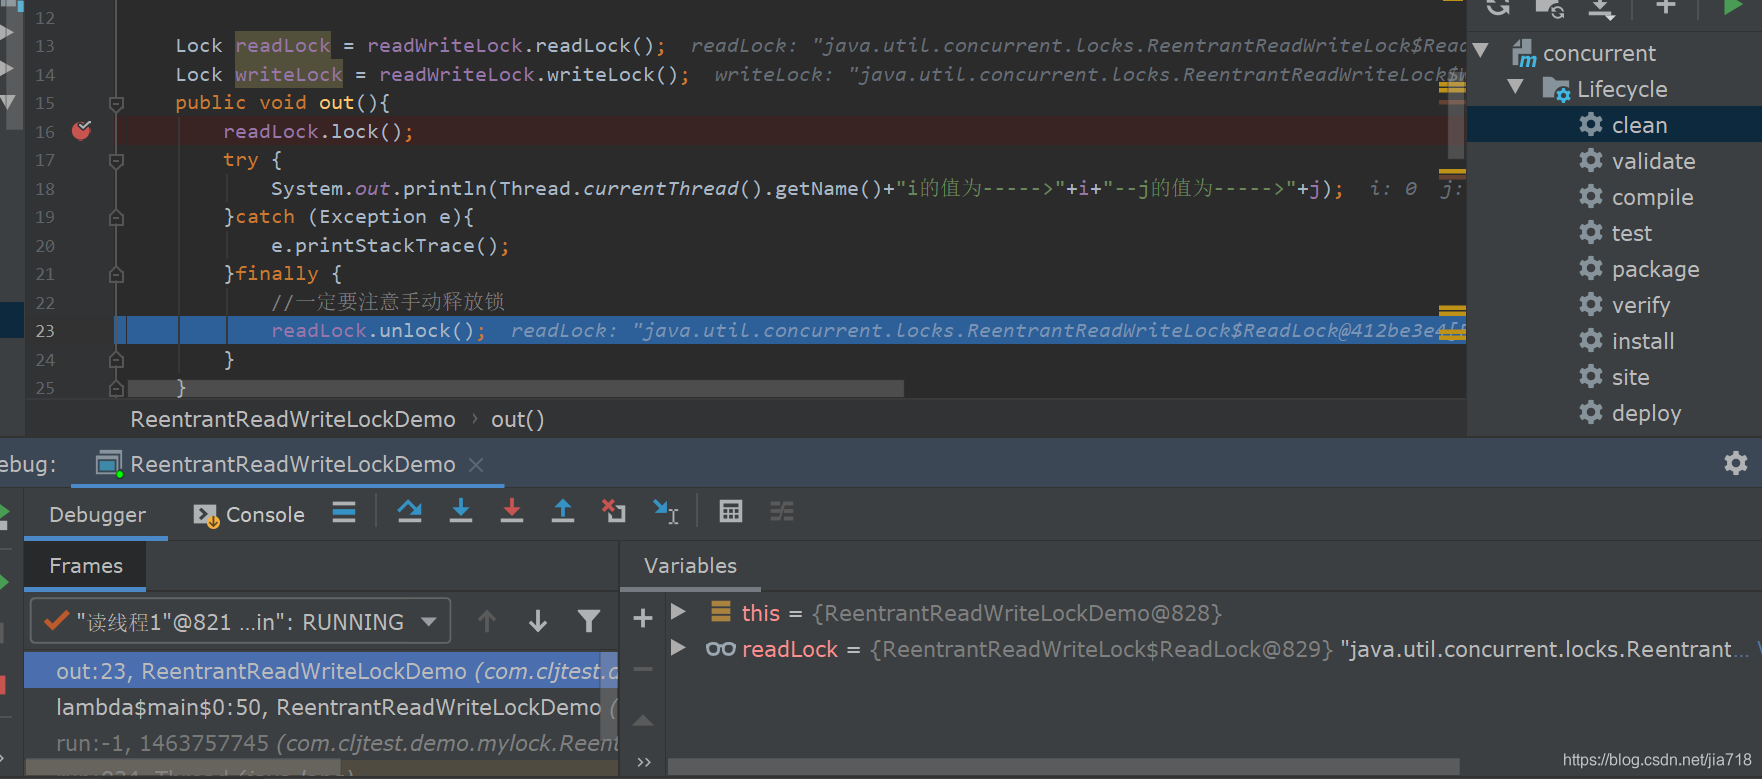This screenshot has width=1762, height=779.
Task: Step Over with the debugger toolbar icon
Action: click(409, 512)
